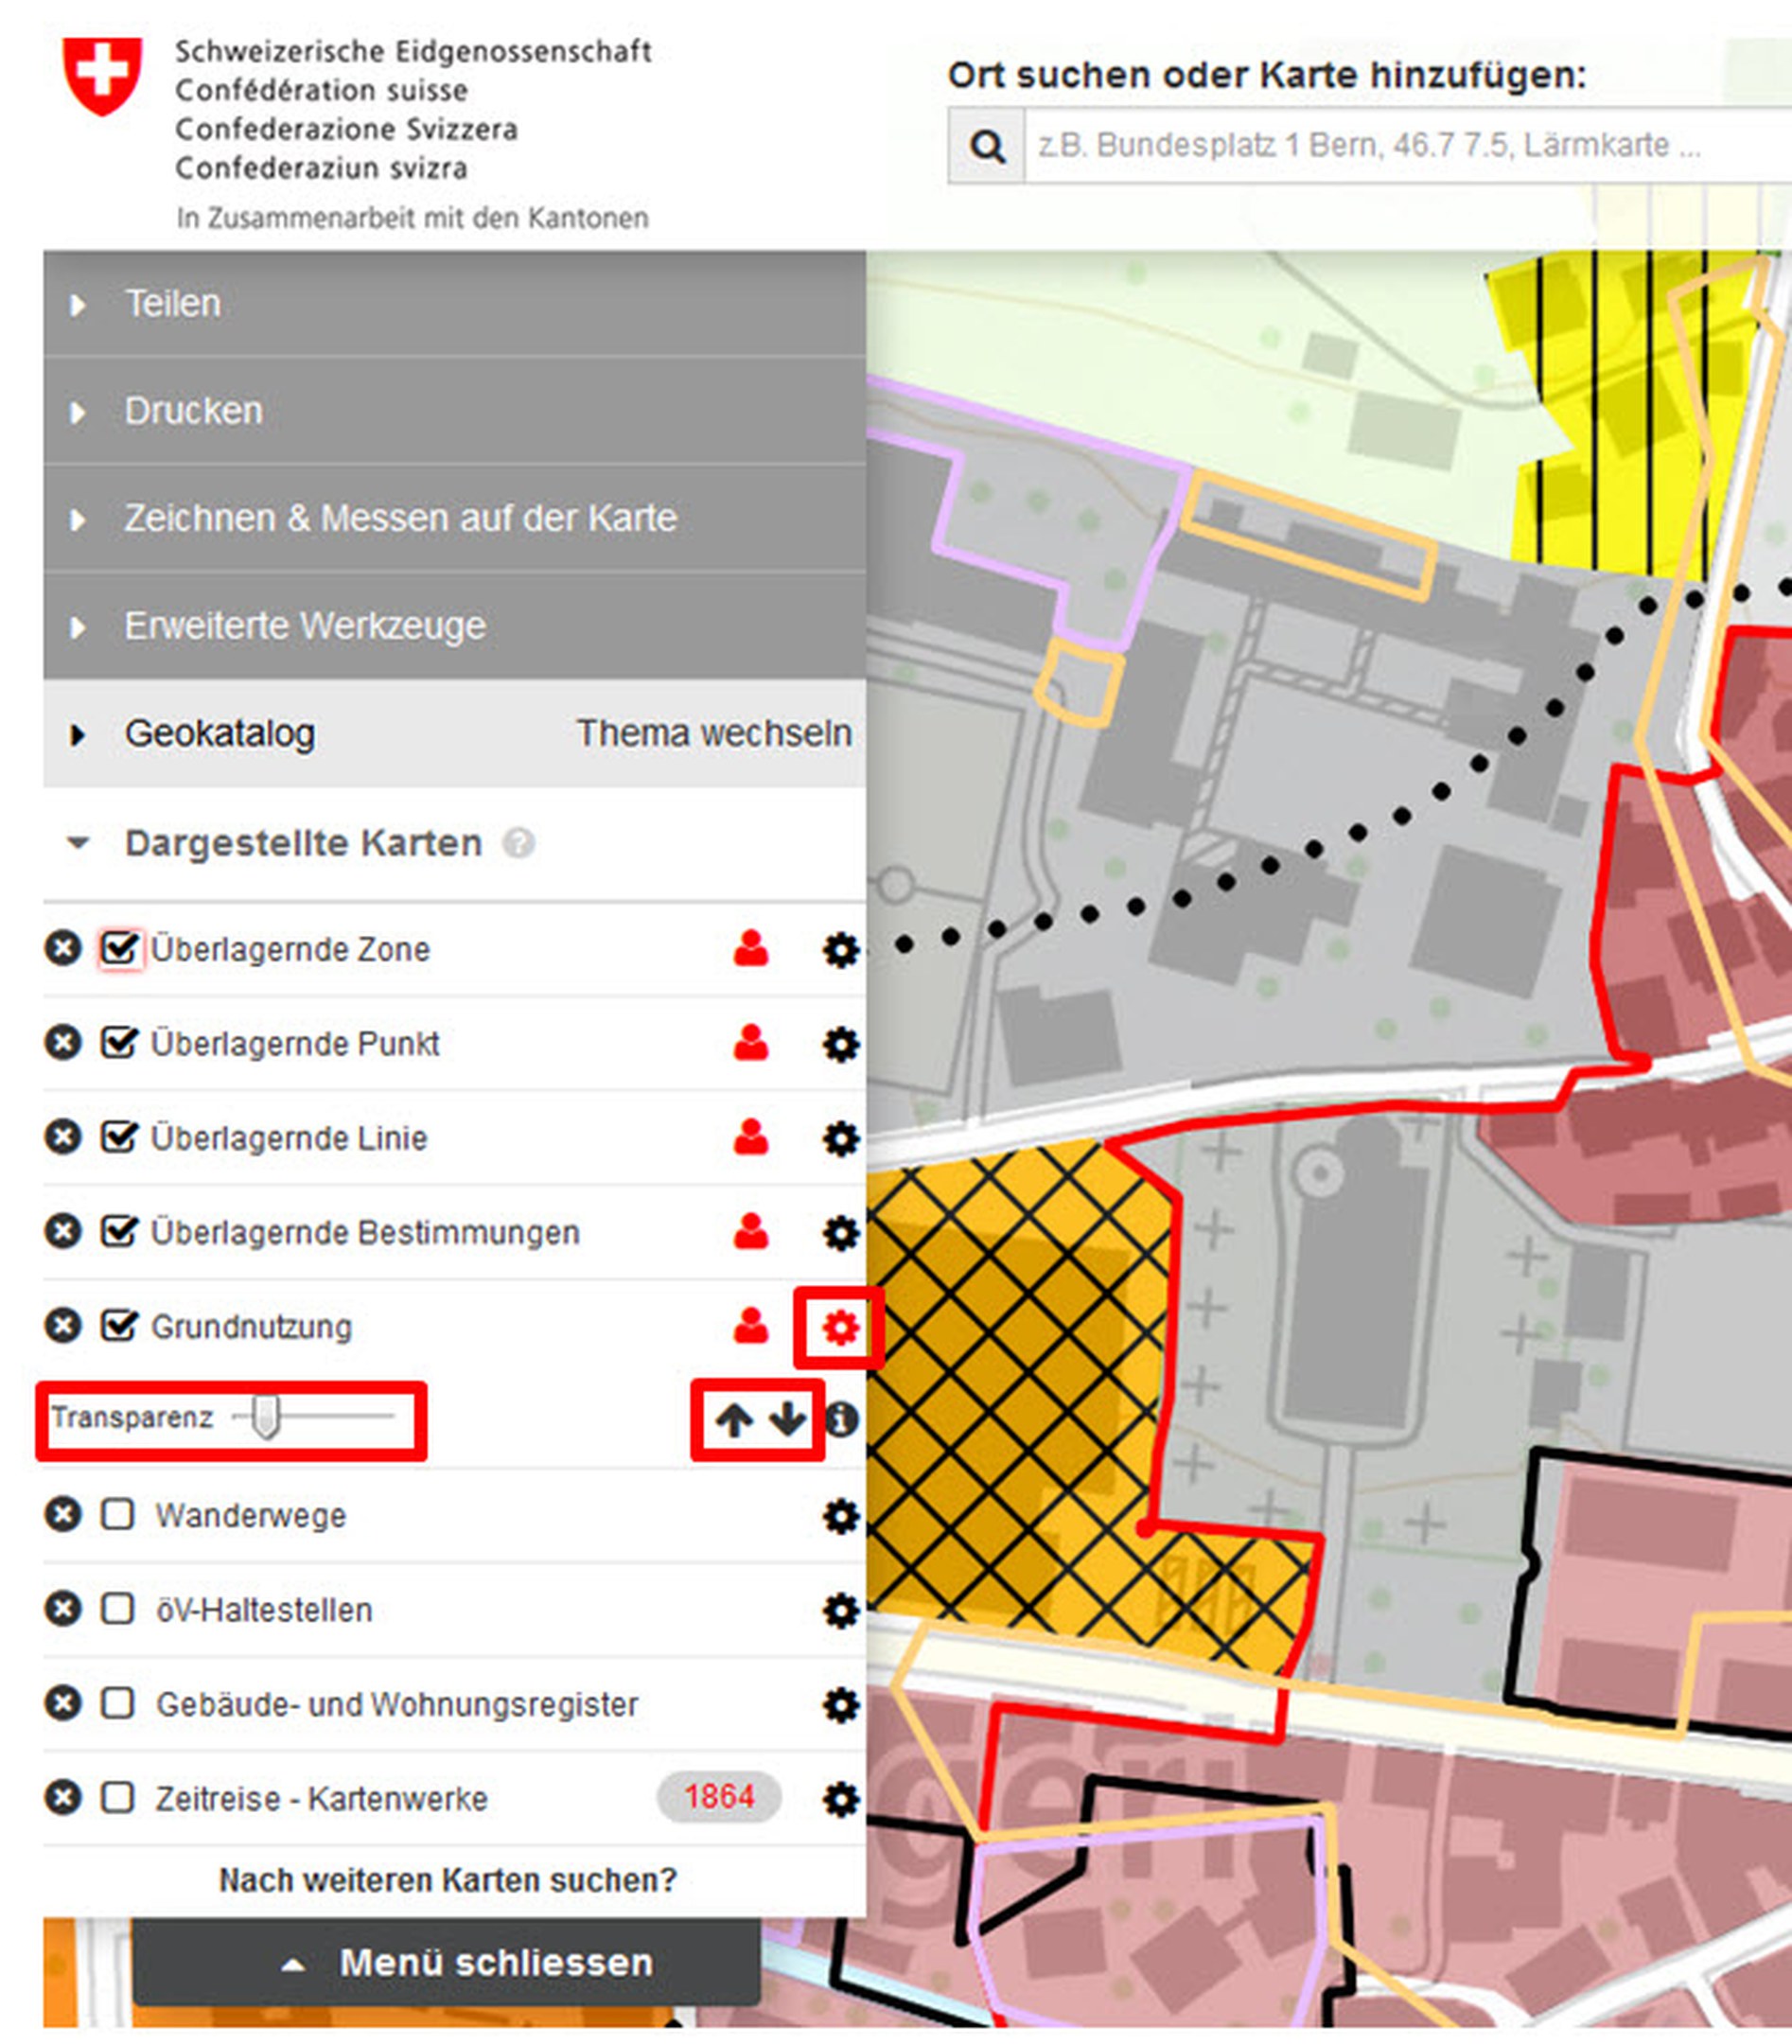Open gear settings for Überlagernde Zone
The width and height of the screenshot is (1792, 2044).
click(840, 950)
